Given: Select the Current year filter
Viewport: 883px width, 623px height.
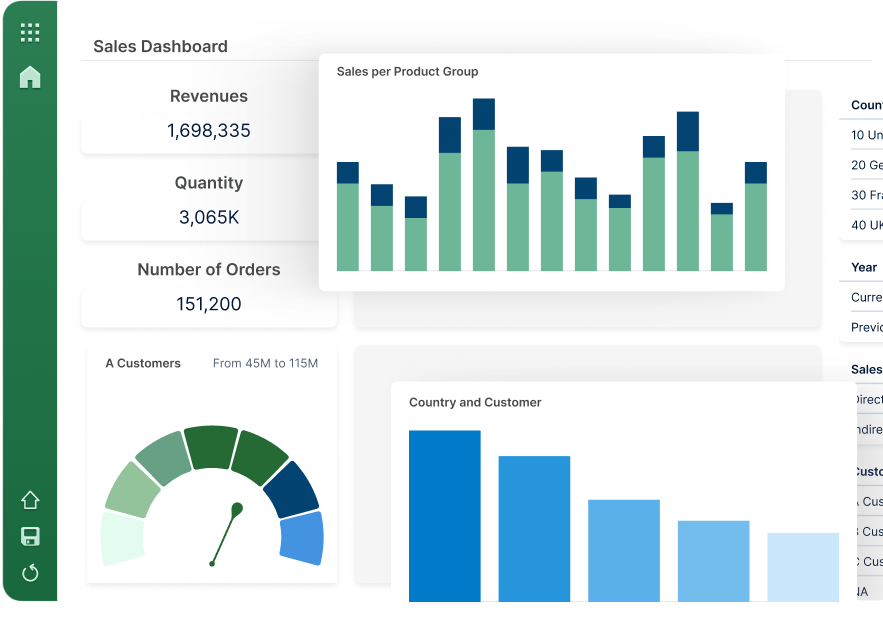Looking at the screenshot, I should click(866, 297).
